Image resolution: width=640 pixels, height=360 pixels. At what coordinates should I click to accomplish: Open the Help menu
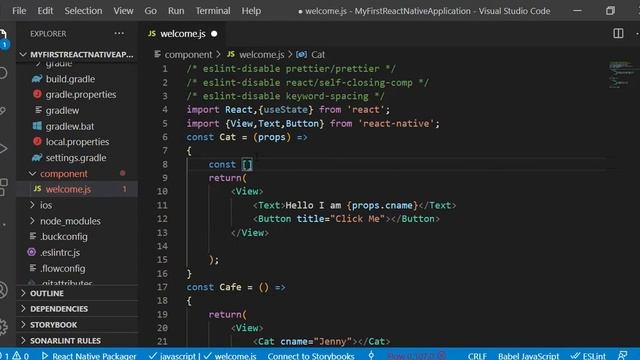click(x=251, y=11)
